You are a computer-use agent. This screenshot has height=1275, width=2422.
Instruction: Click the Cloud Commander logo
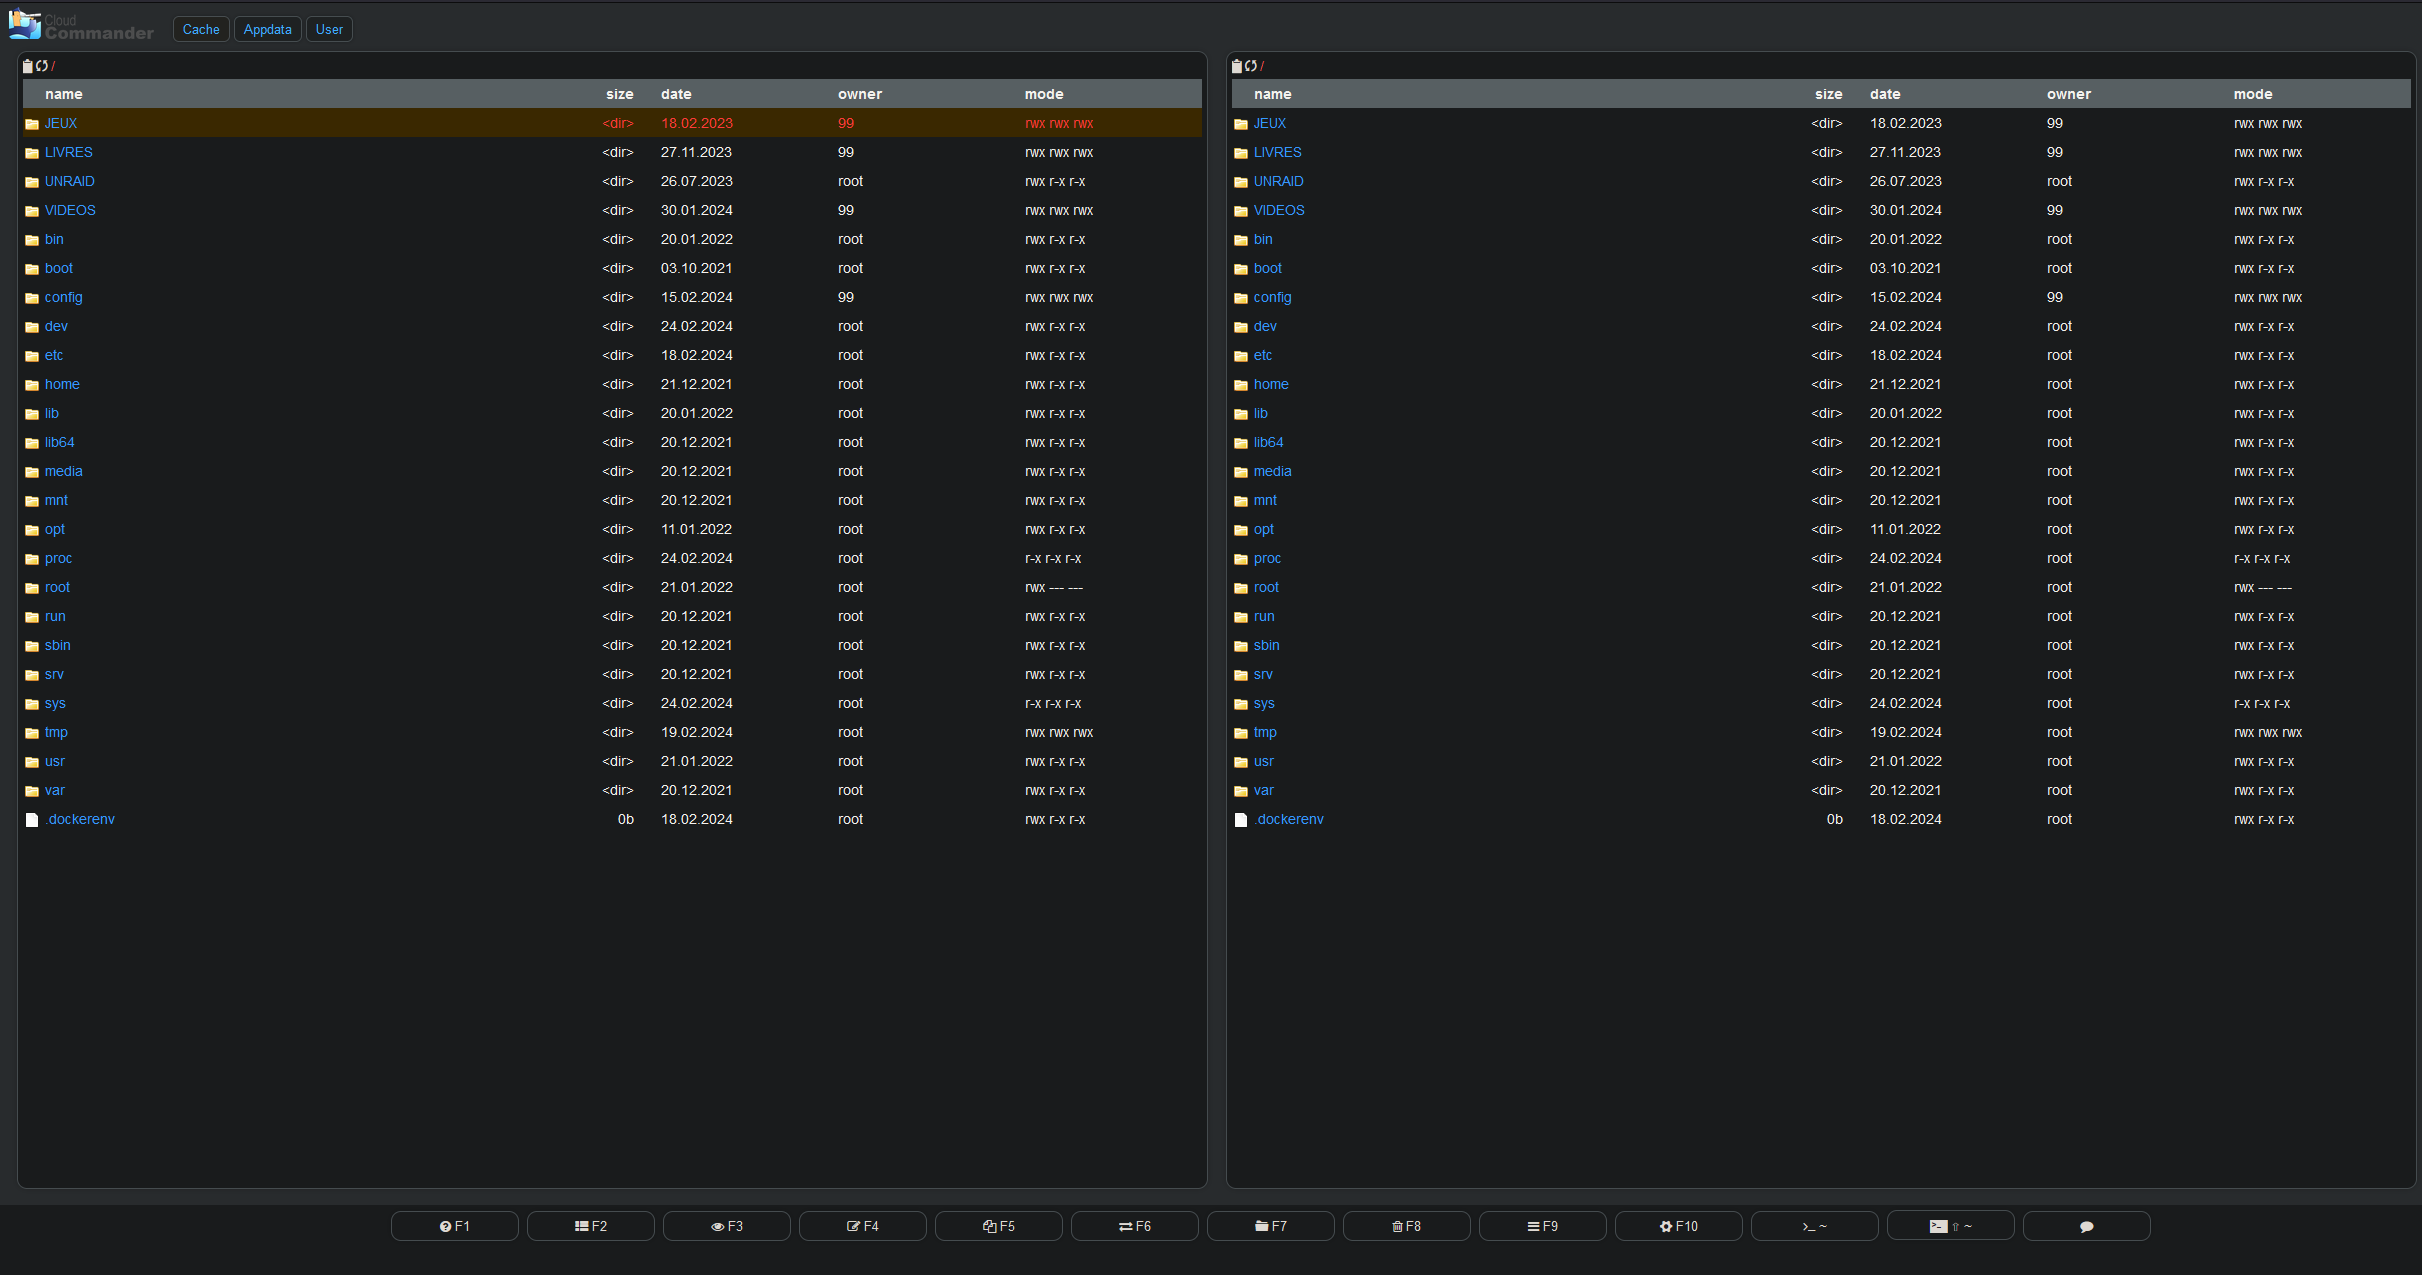pos(82,26)
